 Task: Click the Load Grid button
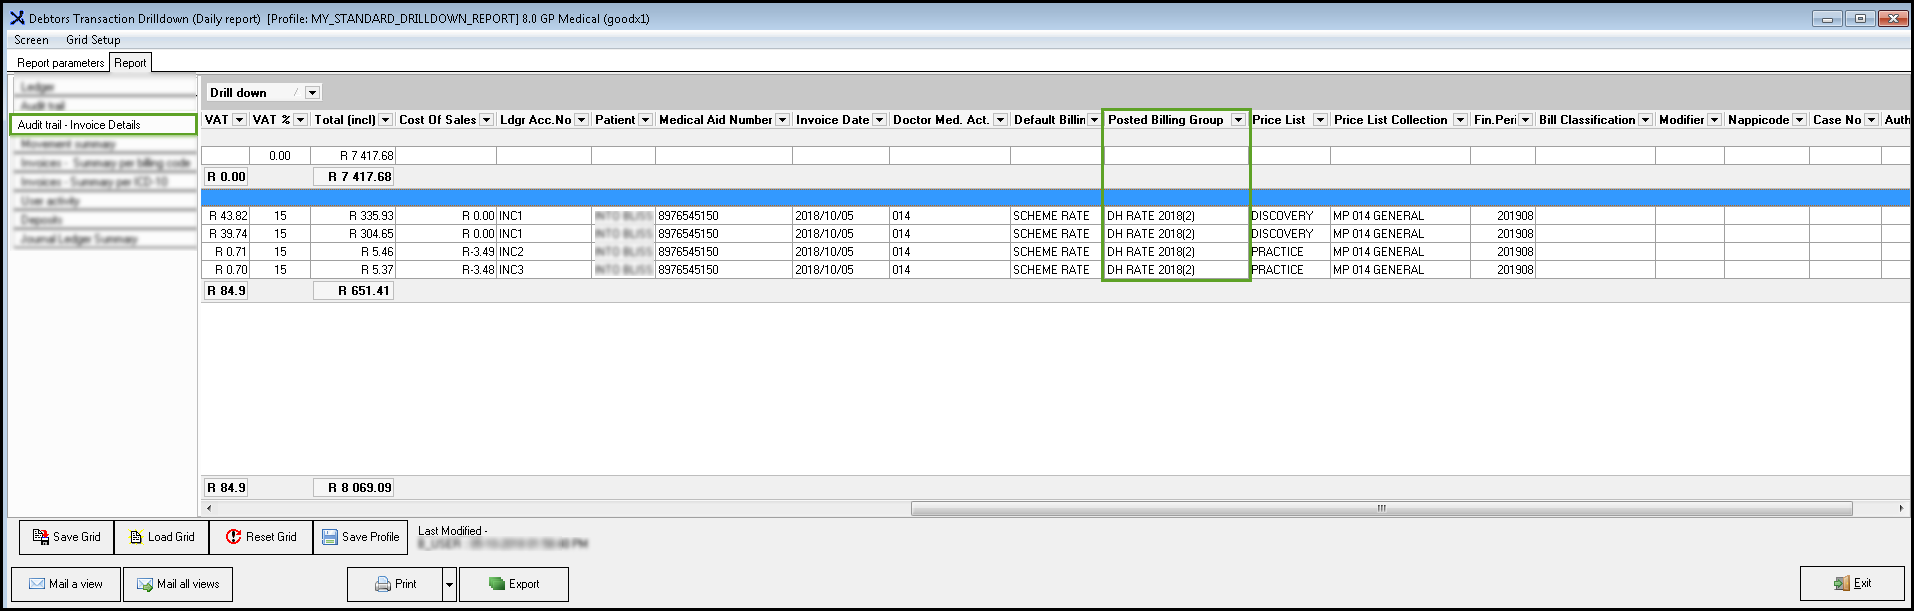coord(161,537)
